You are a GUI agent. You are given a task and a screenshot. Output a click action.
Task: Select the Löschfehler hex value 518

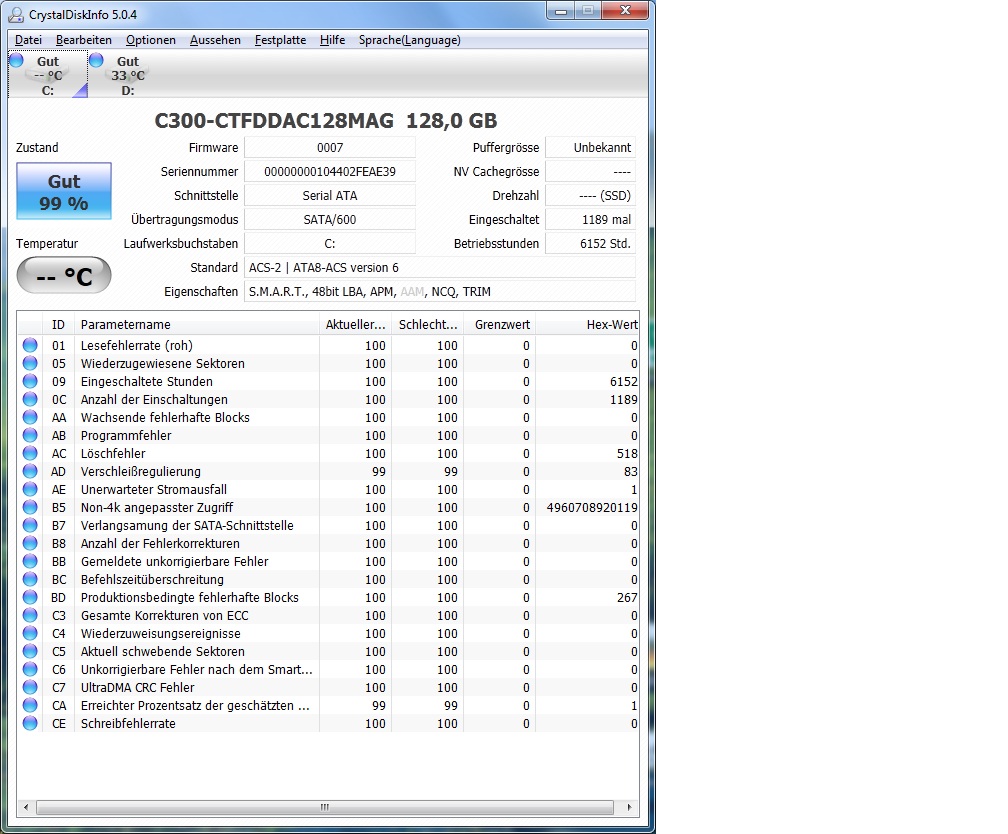(x=627, y=453)
